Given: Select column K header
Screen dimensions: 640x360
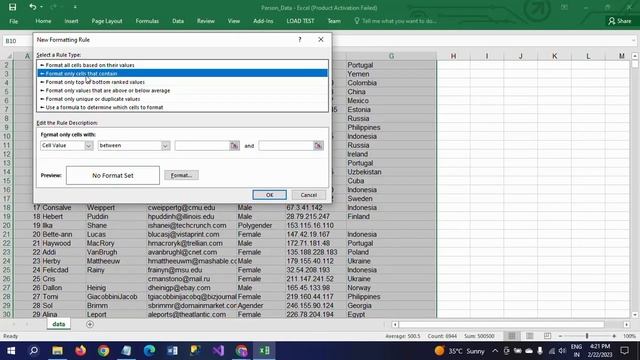Looking at the screenshot, I should (x=554, y=56).
